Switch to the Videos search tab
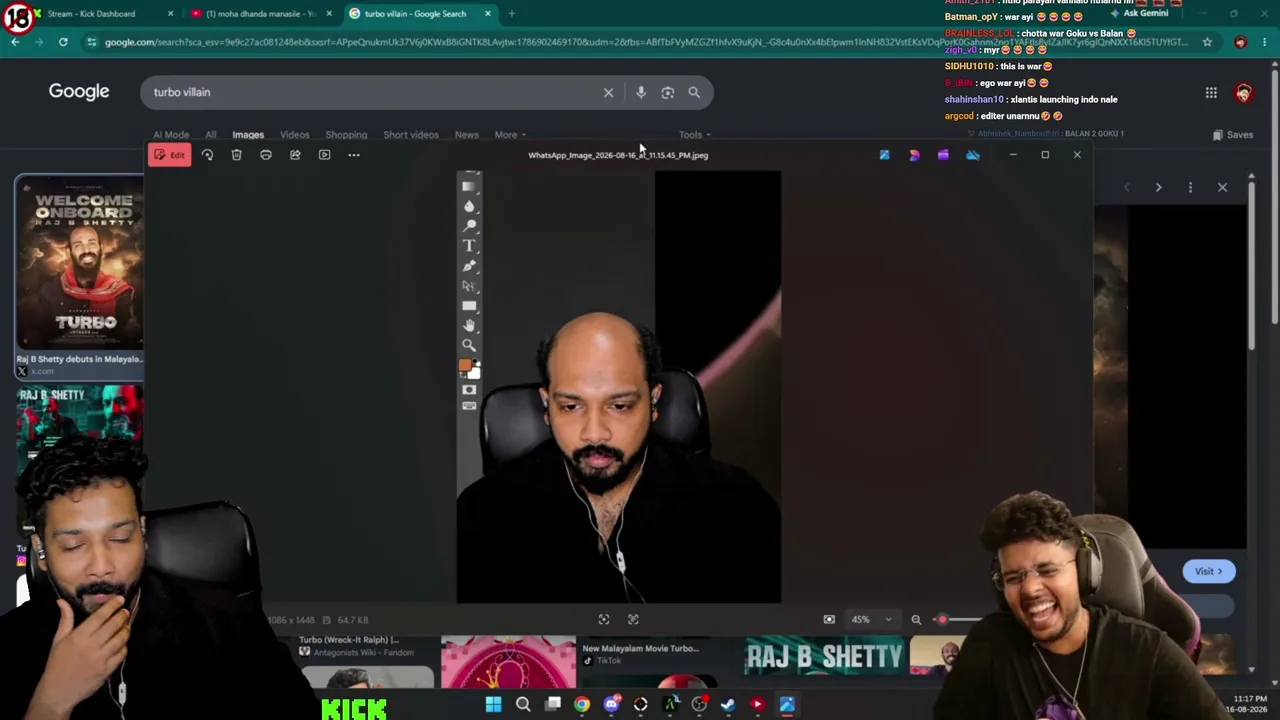 point(295,135)
